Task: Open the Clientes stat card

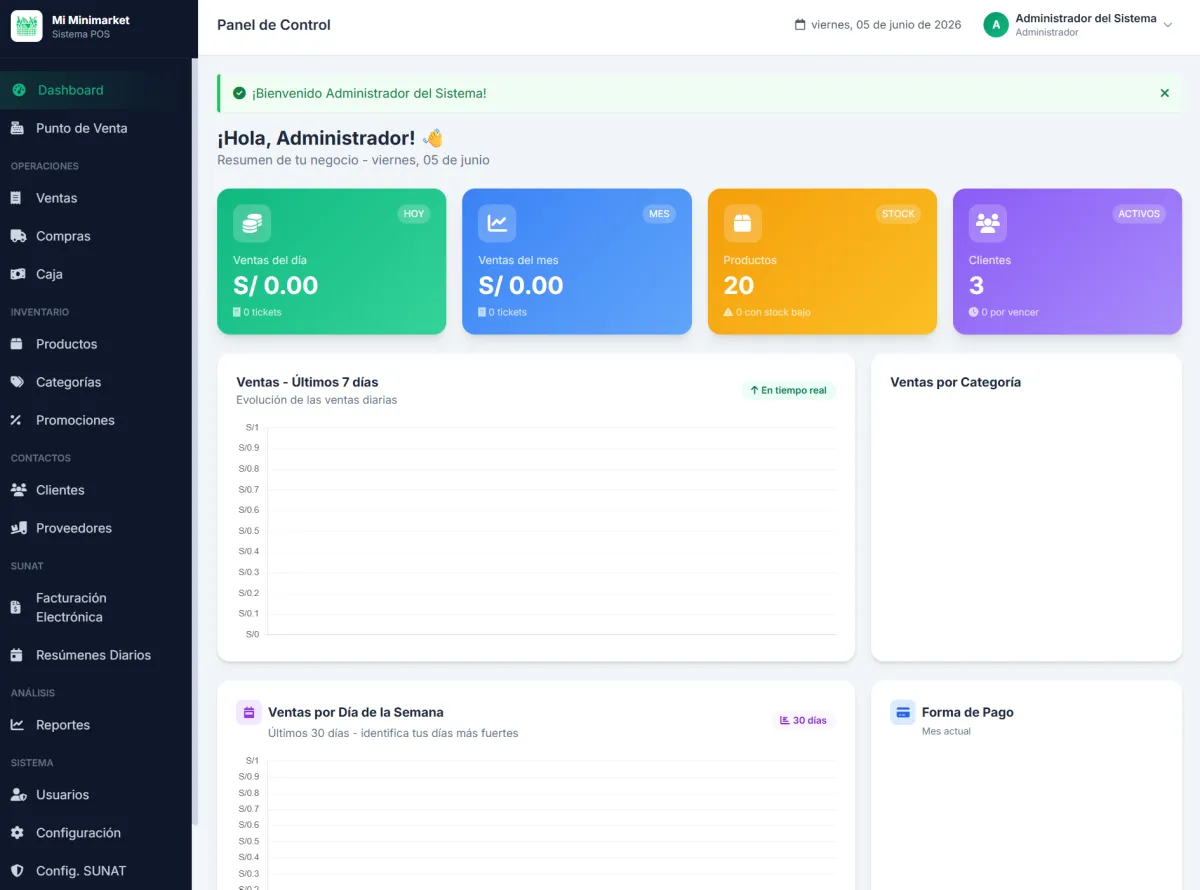Action: 1067,261
